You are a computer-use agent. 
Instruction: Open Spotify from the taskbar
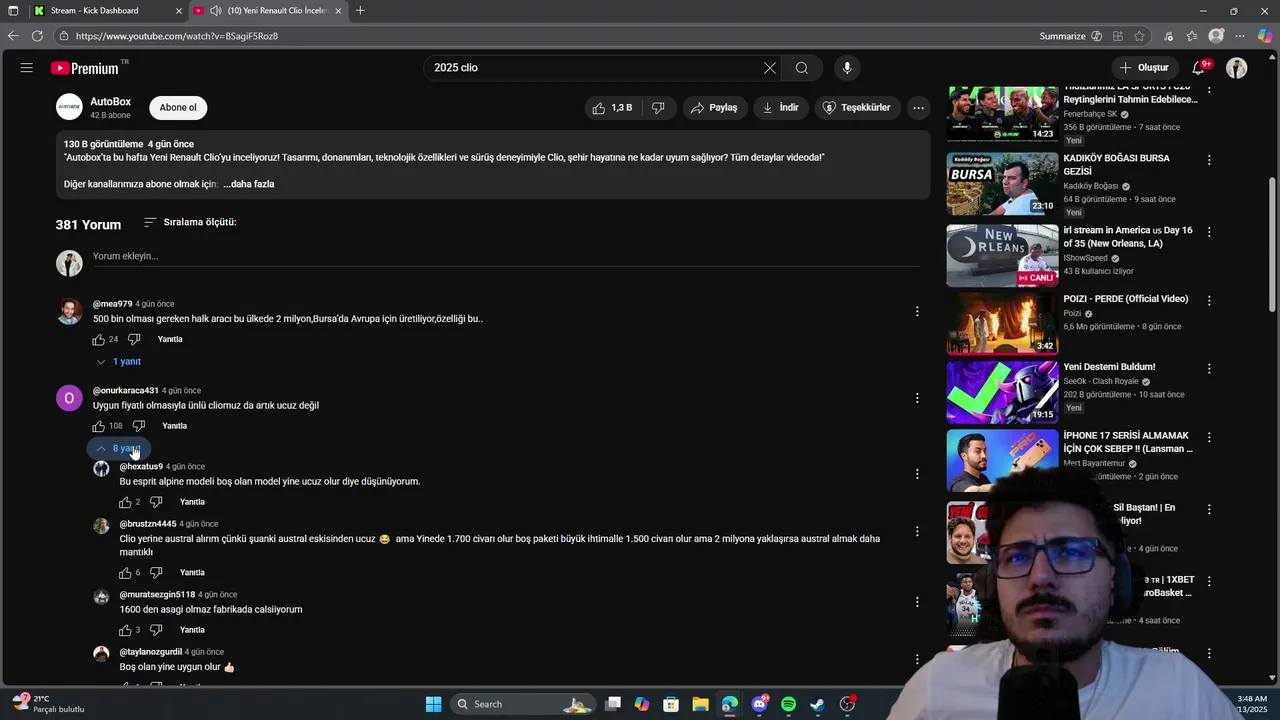(788, 704)
